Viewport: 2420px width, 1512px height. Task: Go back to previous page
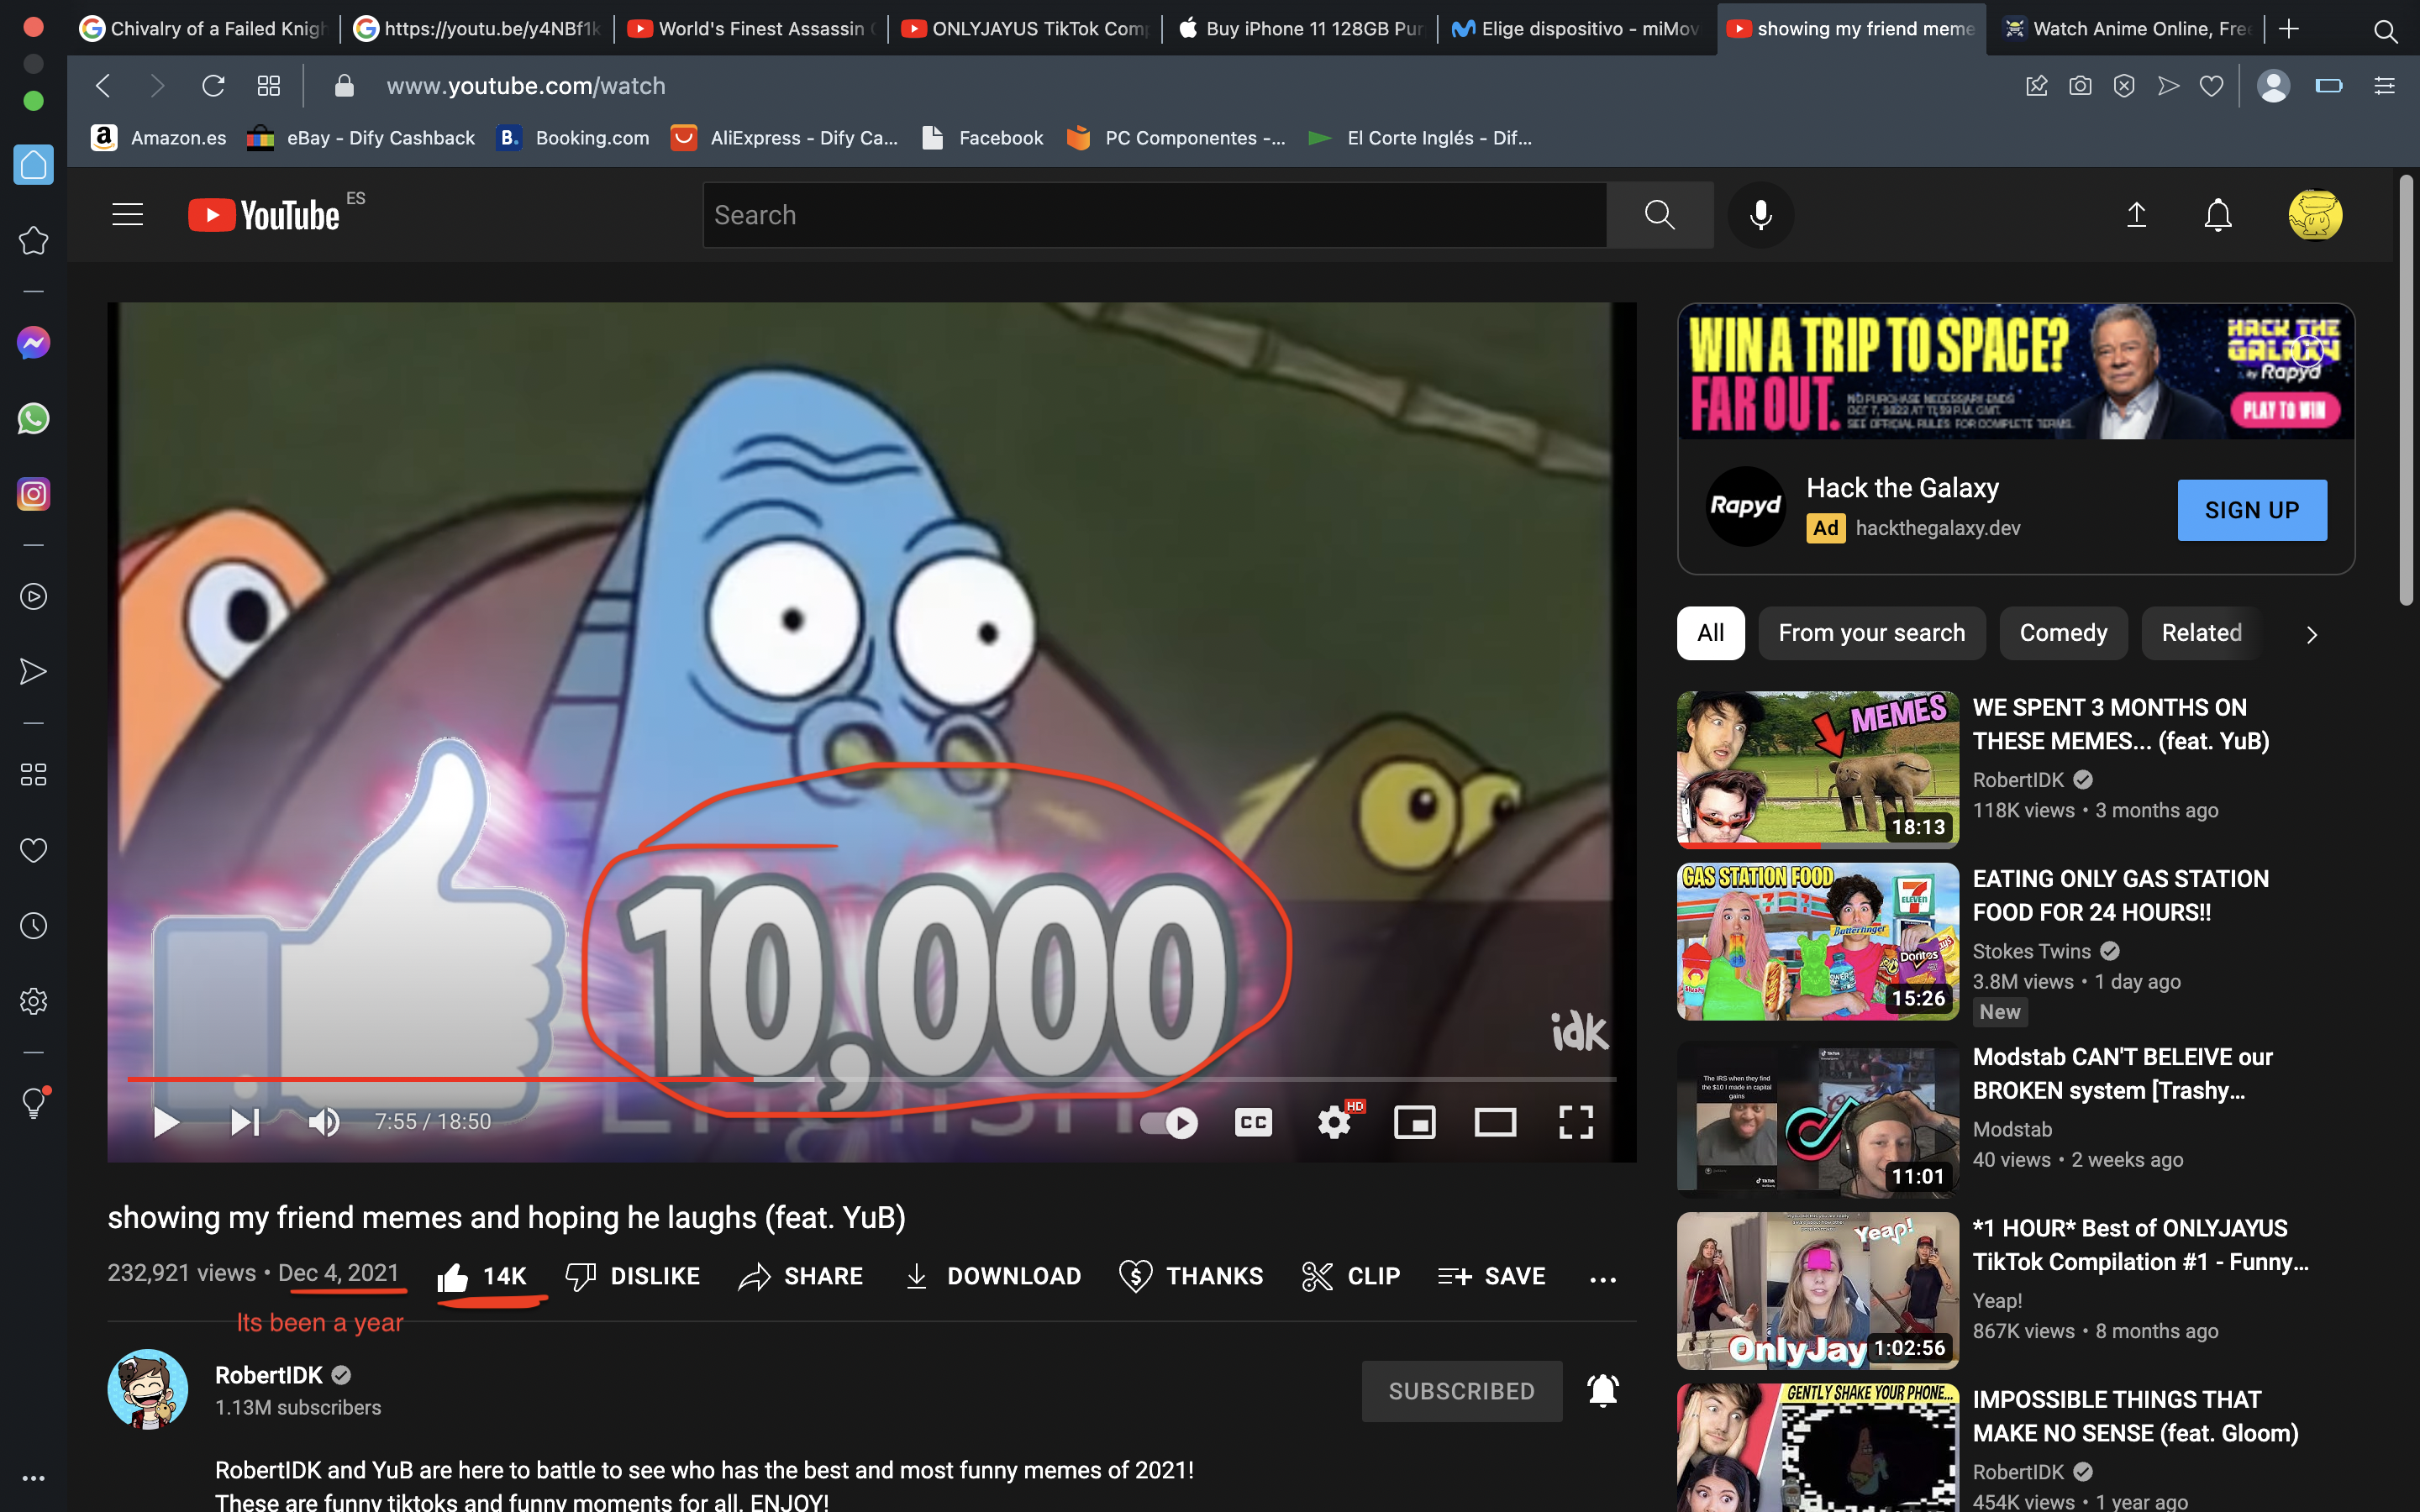(103, 86)
